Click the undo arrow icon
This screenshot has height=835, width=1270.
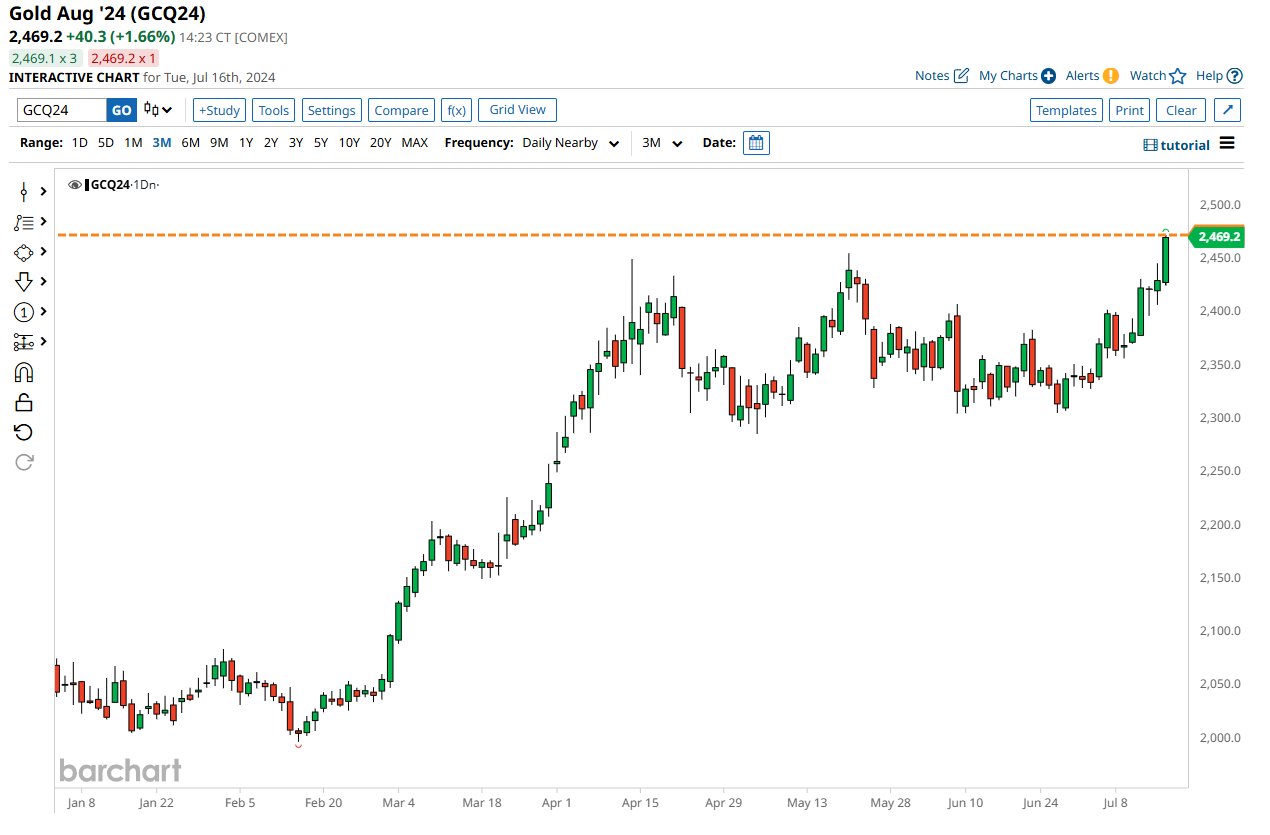24,432
